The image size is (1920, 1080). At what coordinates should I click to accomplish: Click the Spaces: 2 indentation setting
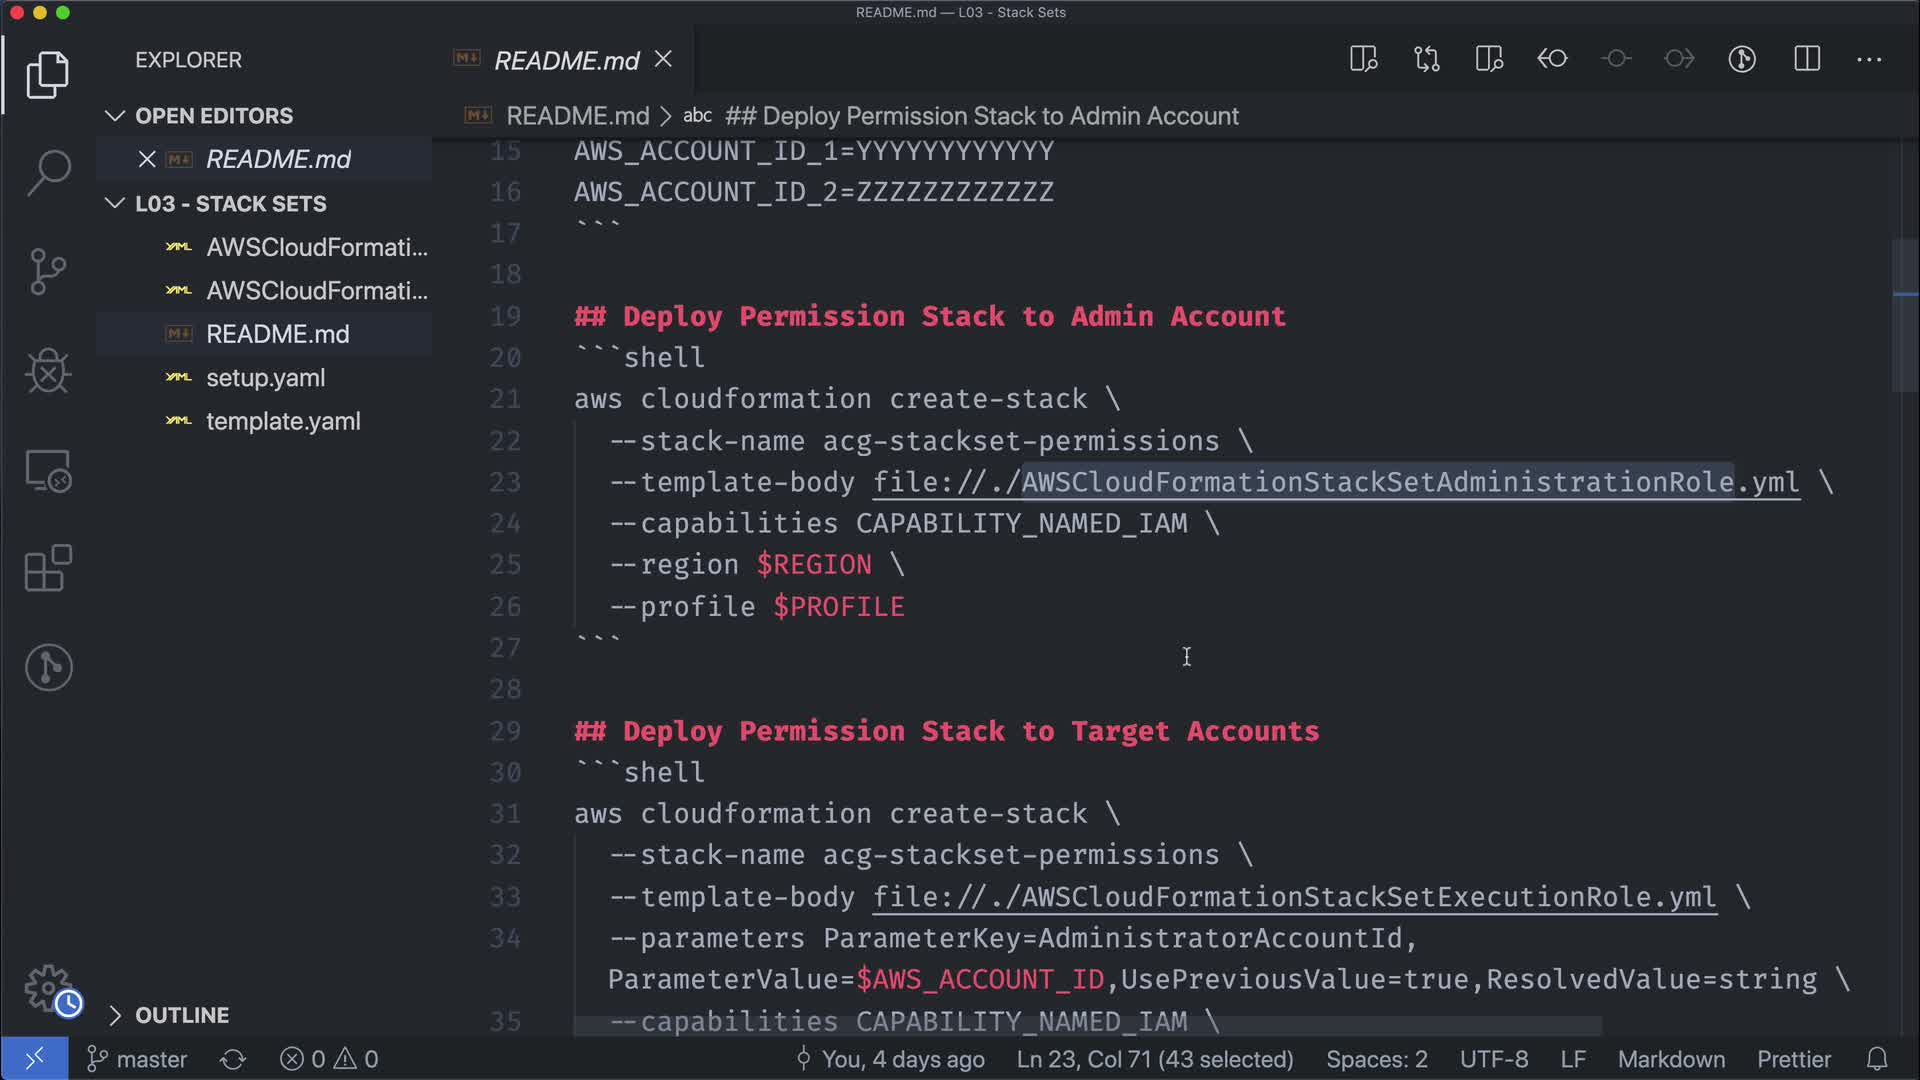click(1376, 1059)
